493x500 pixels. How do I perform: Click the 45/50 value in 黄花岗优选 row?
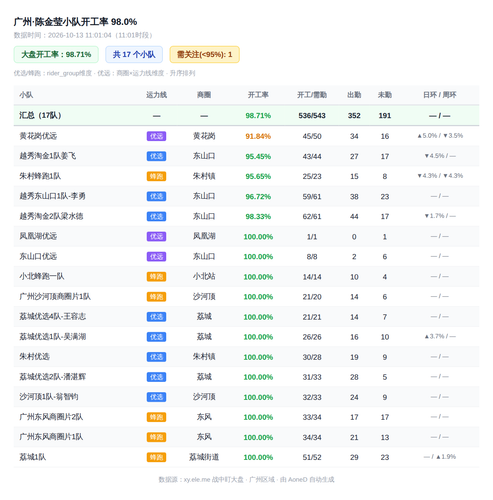pos(312,136)
